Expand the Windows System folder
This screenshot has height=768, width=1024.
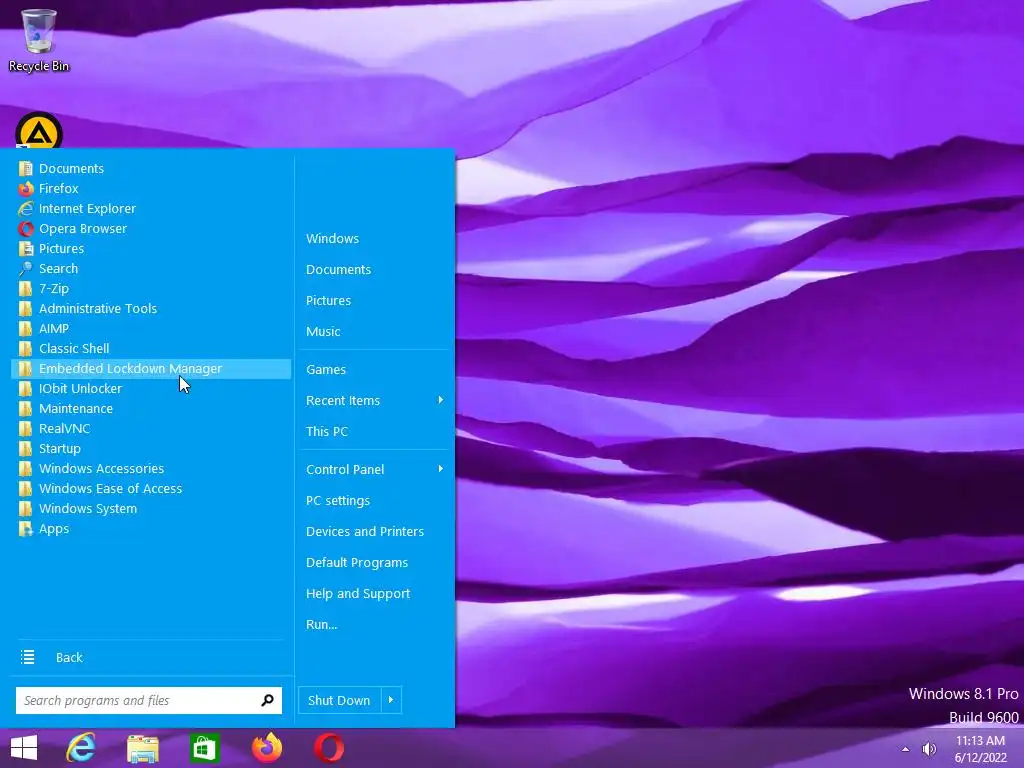coord(151,509)
